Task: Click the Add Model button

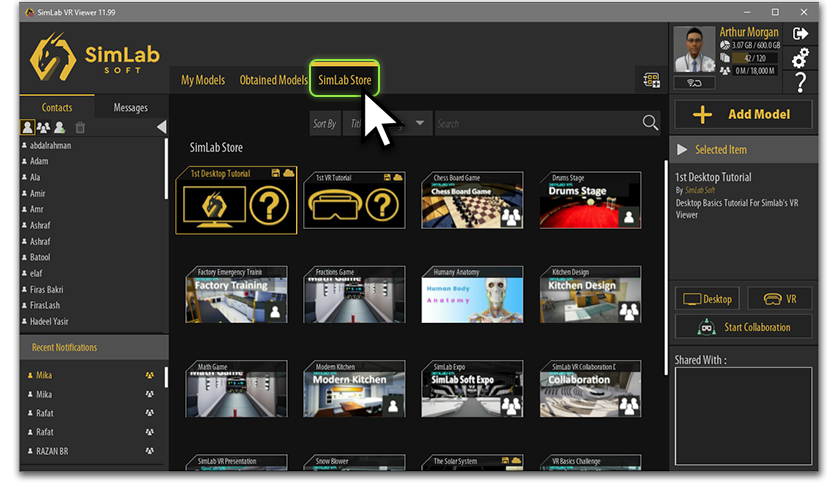Action: tap(743, 114)
